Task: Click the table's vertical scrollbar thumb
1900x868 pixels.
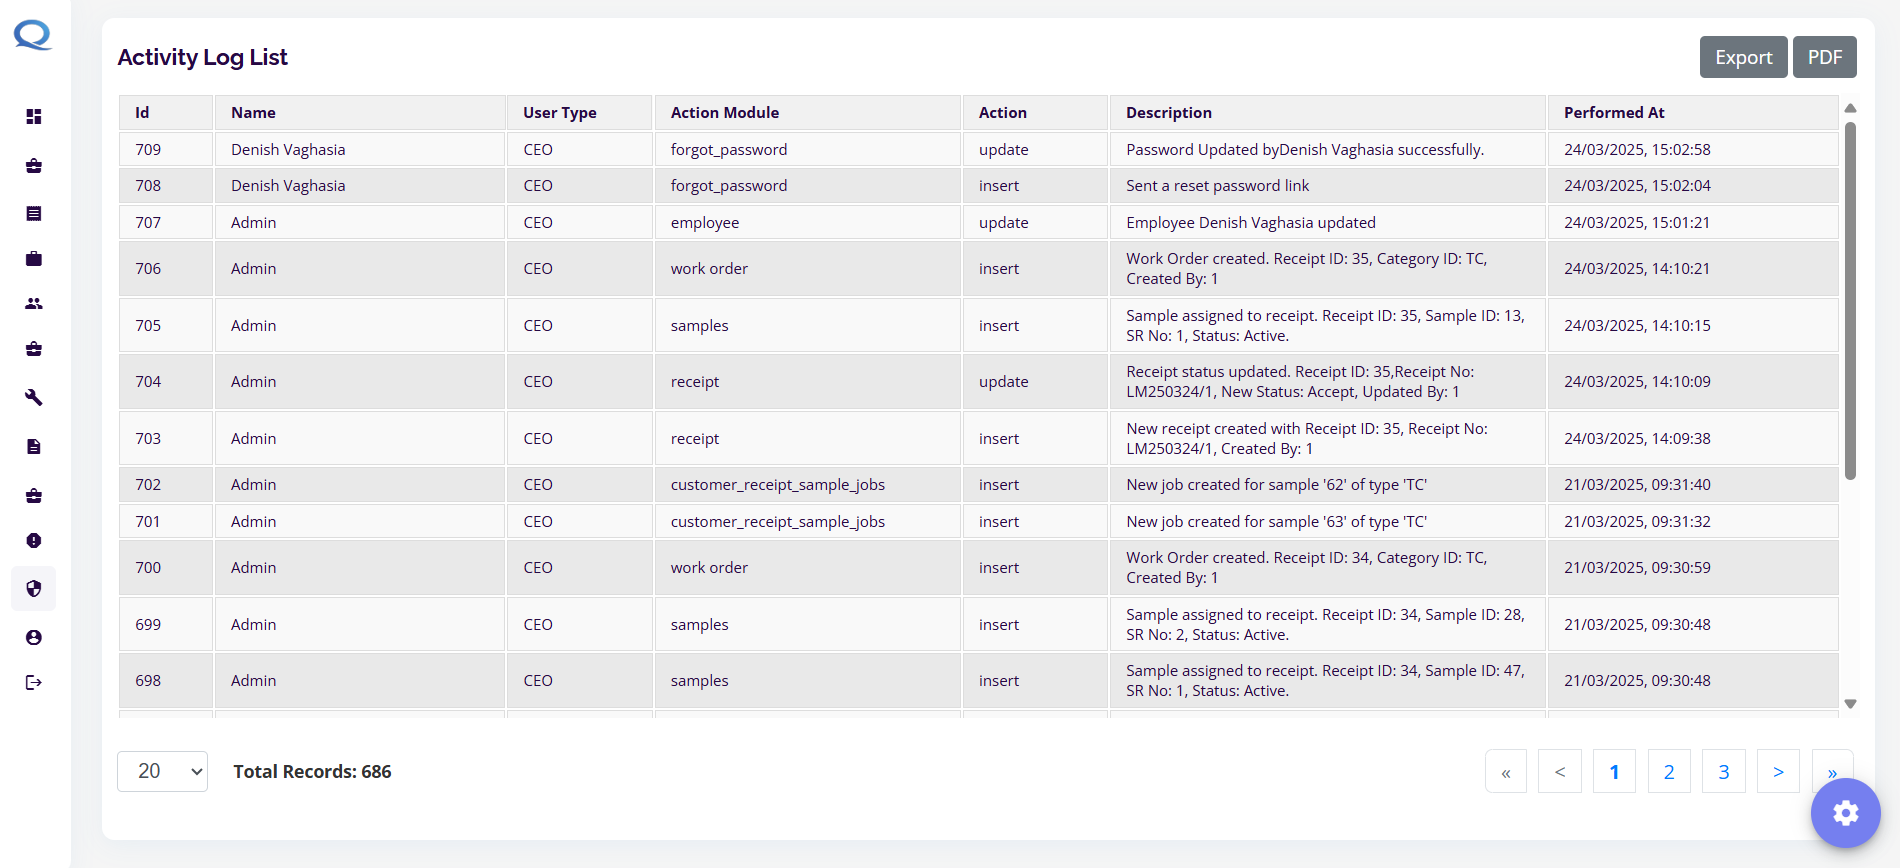Action: coord(1850,300)
